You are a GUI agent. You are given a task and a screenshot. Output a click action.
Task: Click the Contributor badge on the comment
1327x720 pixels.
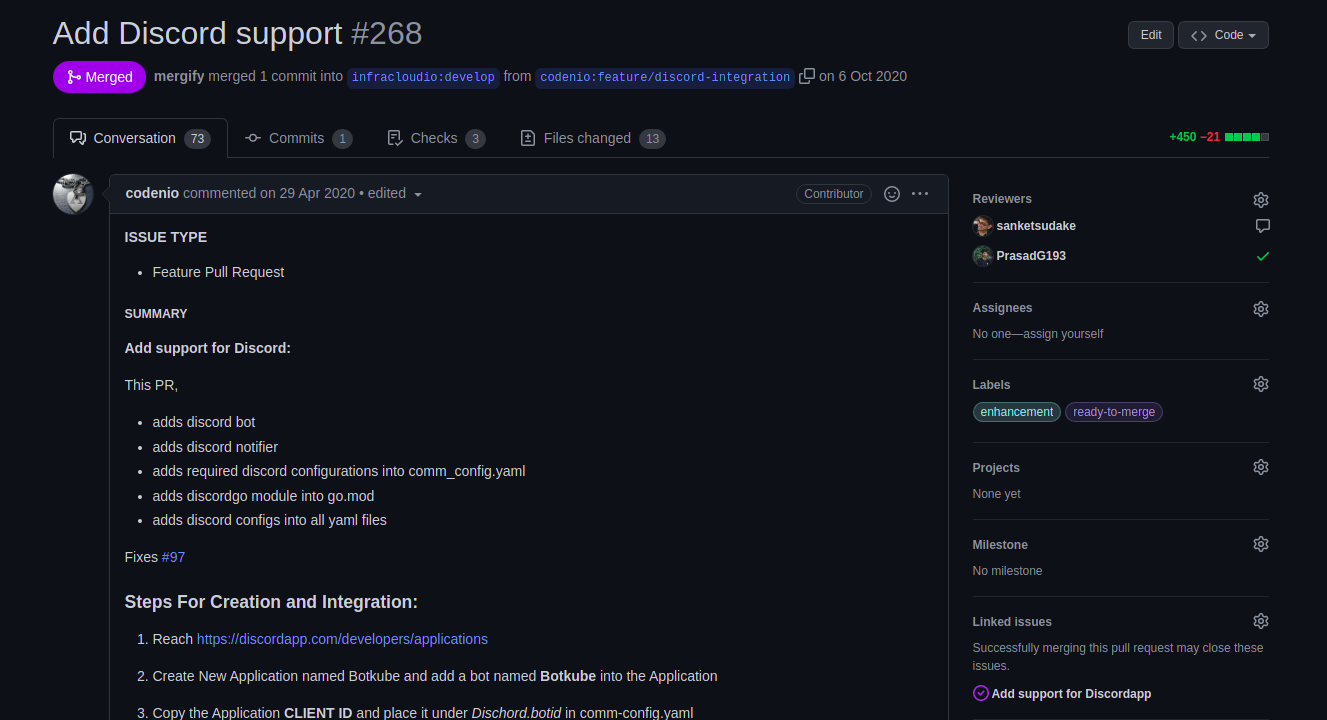[834, 194]
